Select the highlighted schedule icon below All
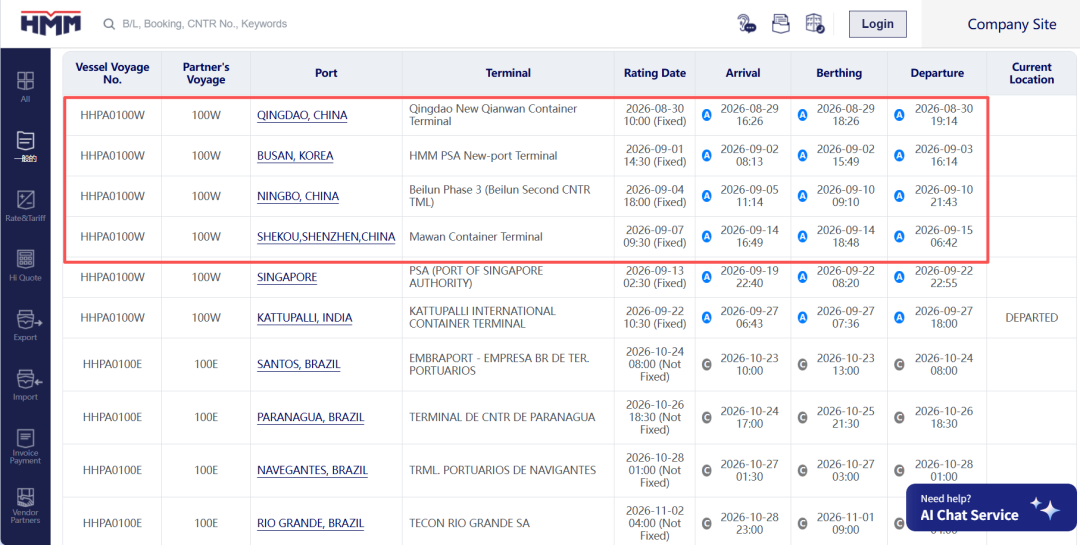 click(x=25, y=146)
